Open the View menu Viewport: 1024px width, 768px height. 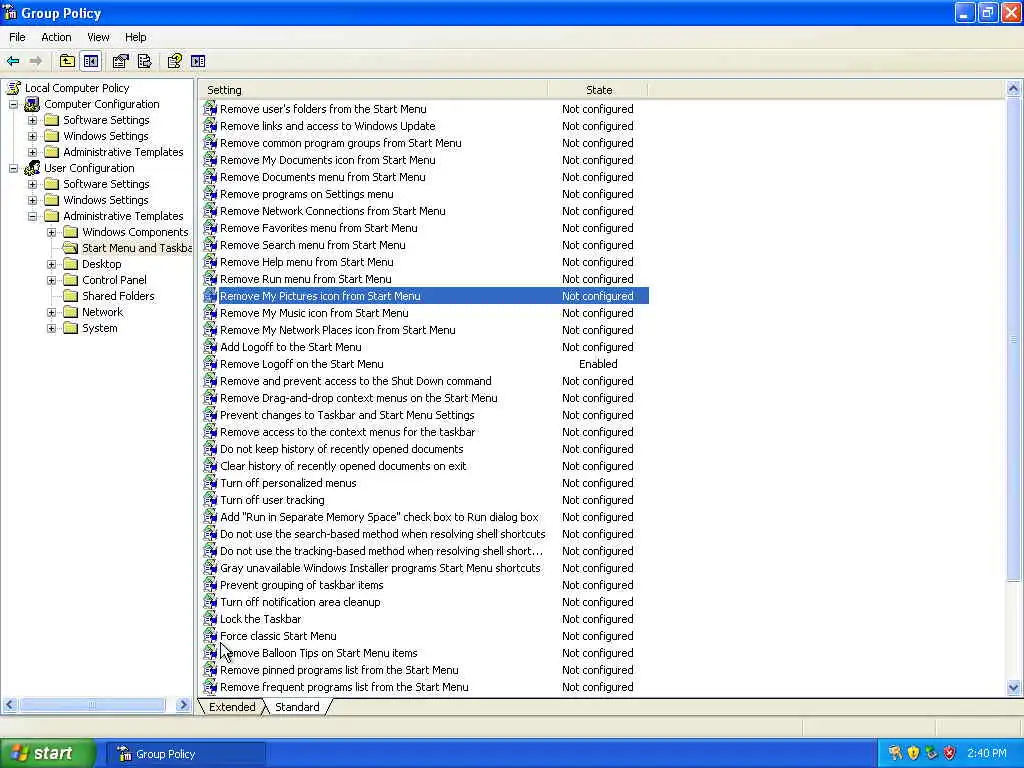[98, 37]
